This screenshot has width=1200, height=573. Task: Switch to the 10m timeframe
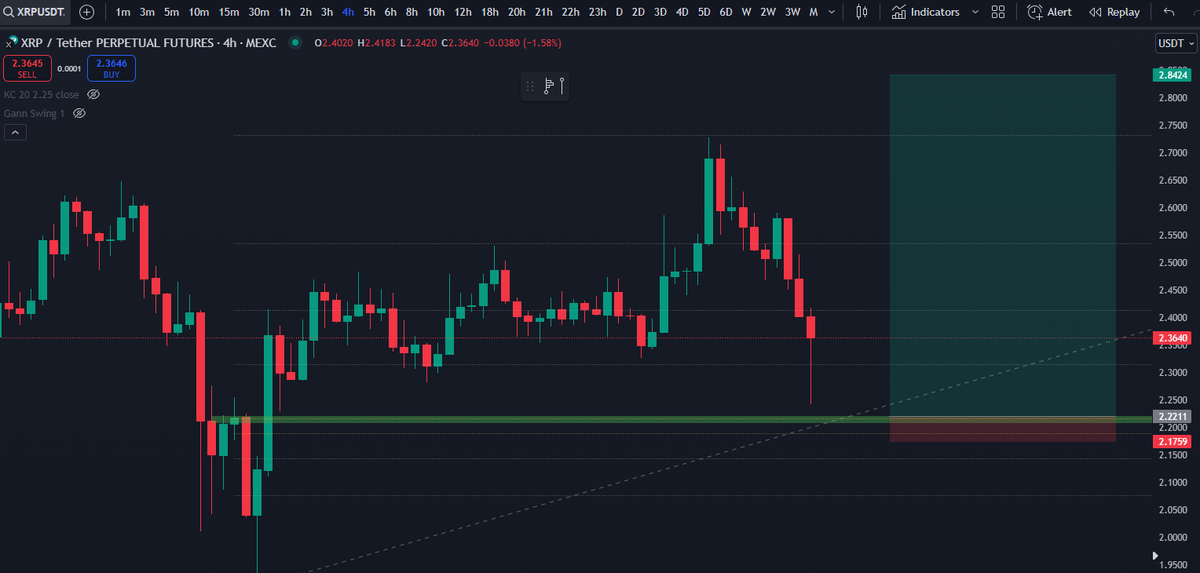coord(198,12)
